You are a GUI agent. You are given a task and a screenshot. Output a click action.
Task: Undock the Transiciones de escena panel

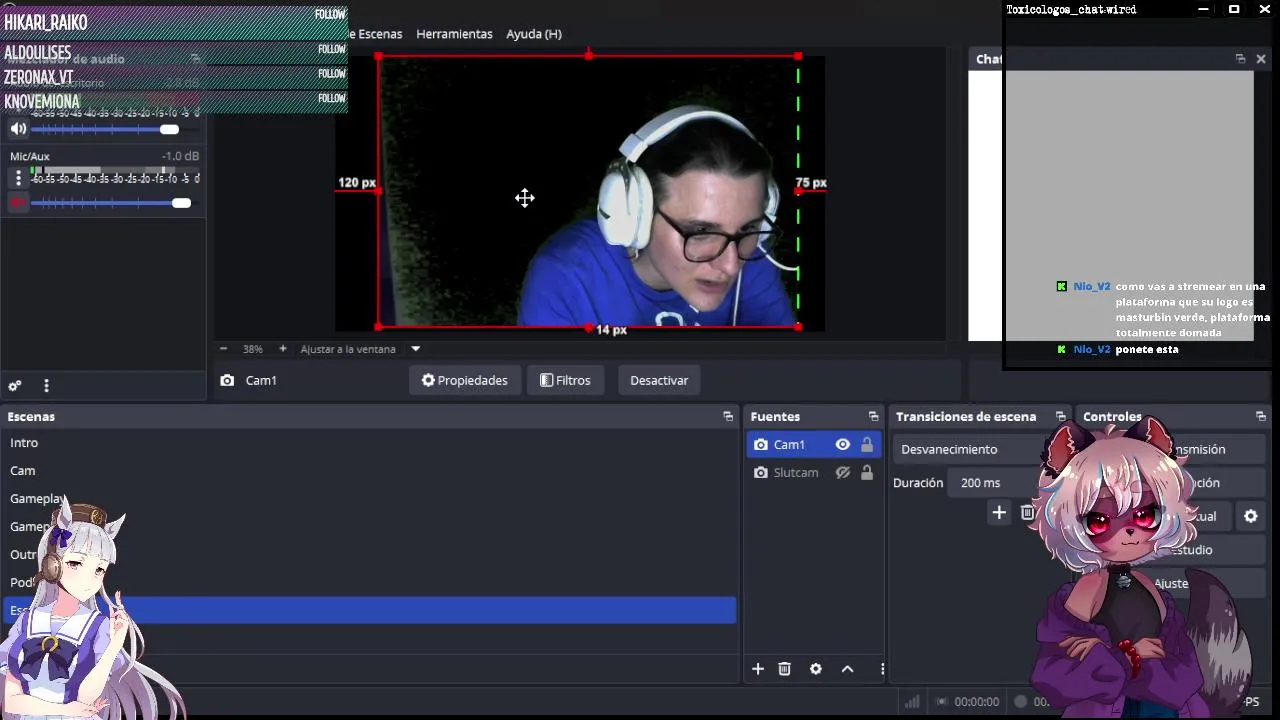1060,416
